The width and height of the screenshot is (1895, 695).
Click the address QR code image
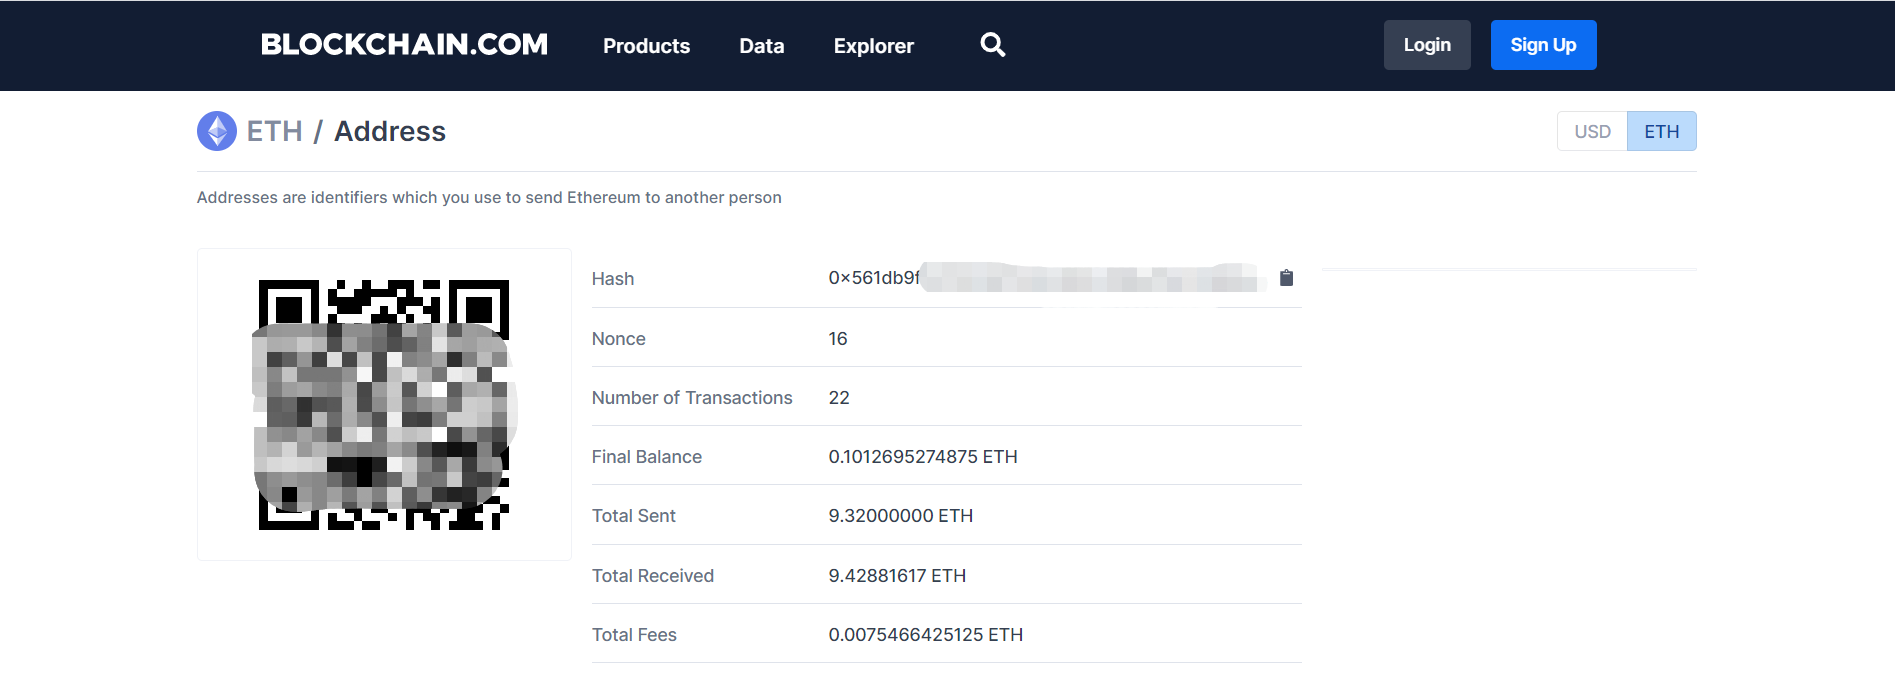[x=384, y=404]
